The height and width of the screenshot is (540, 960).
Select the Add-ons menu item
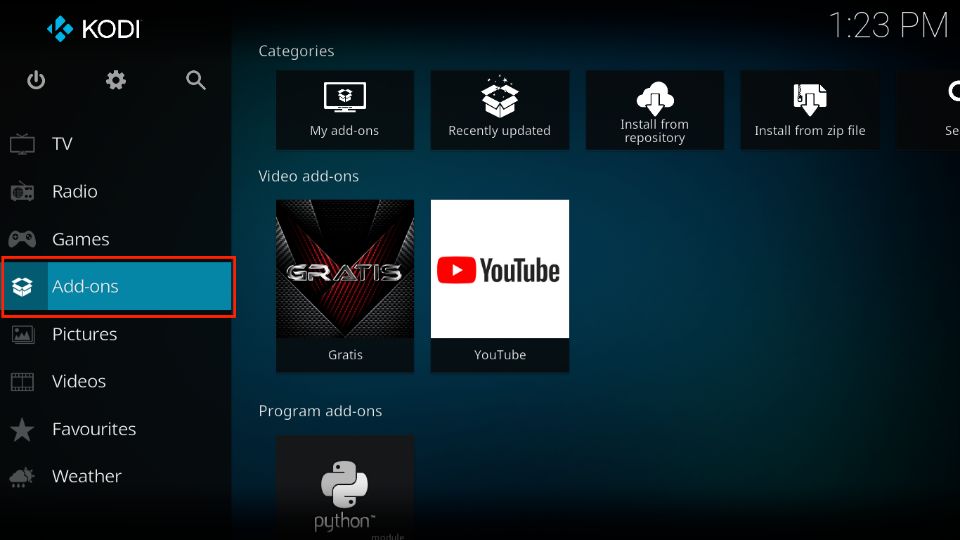pos(118,287)
